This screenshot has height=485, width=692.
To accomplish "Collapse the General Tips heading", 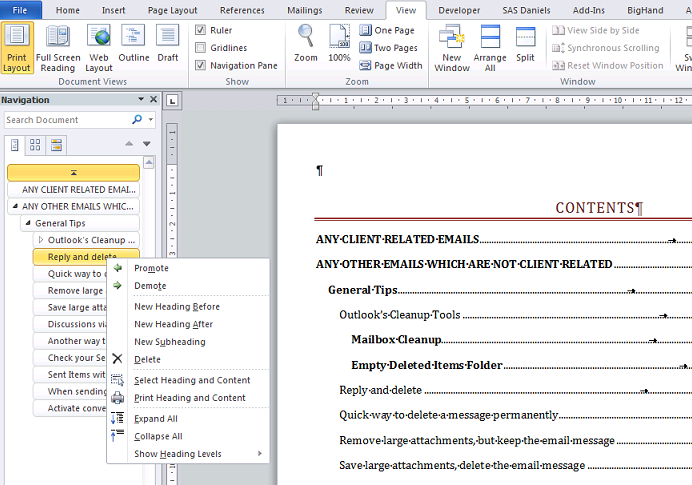I will point(26,223).
